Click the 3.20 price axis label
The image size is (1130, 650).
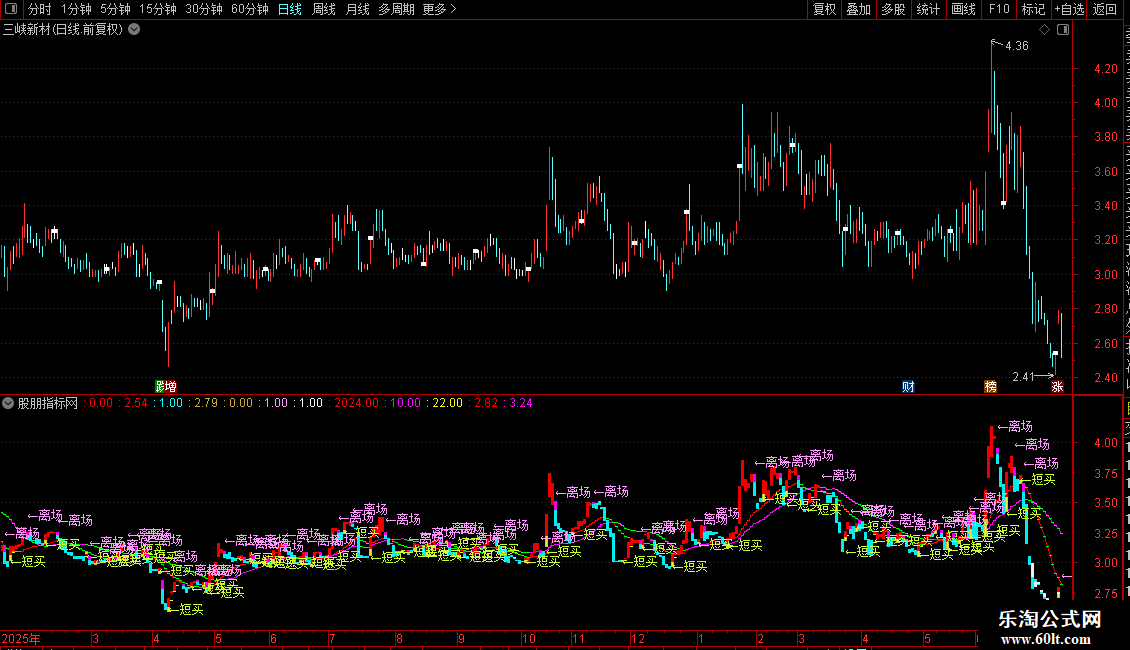point(1106,239)
